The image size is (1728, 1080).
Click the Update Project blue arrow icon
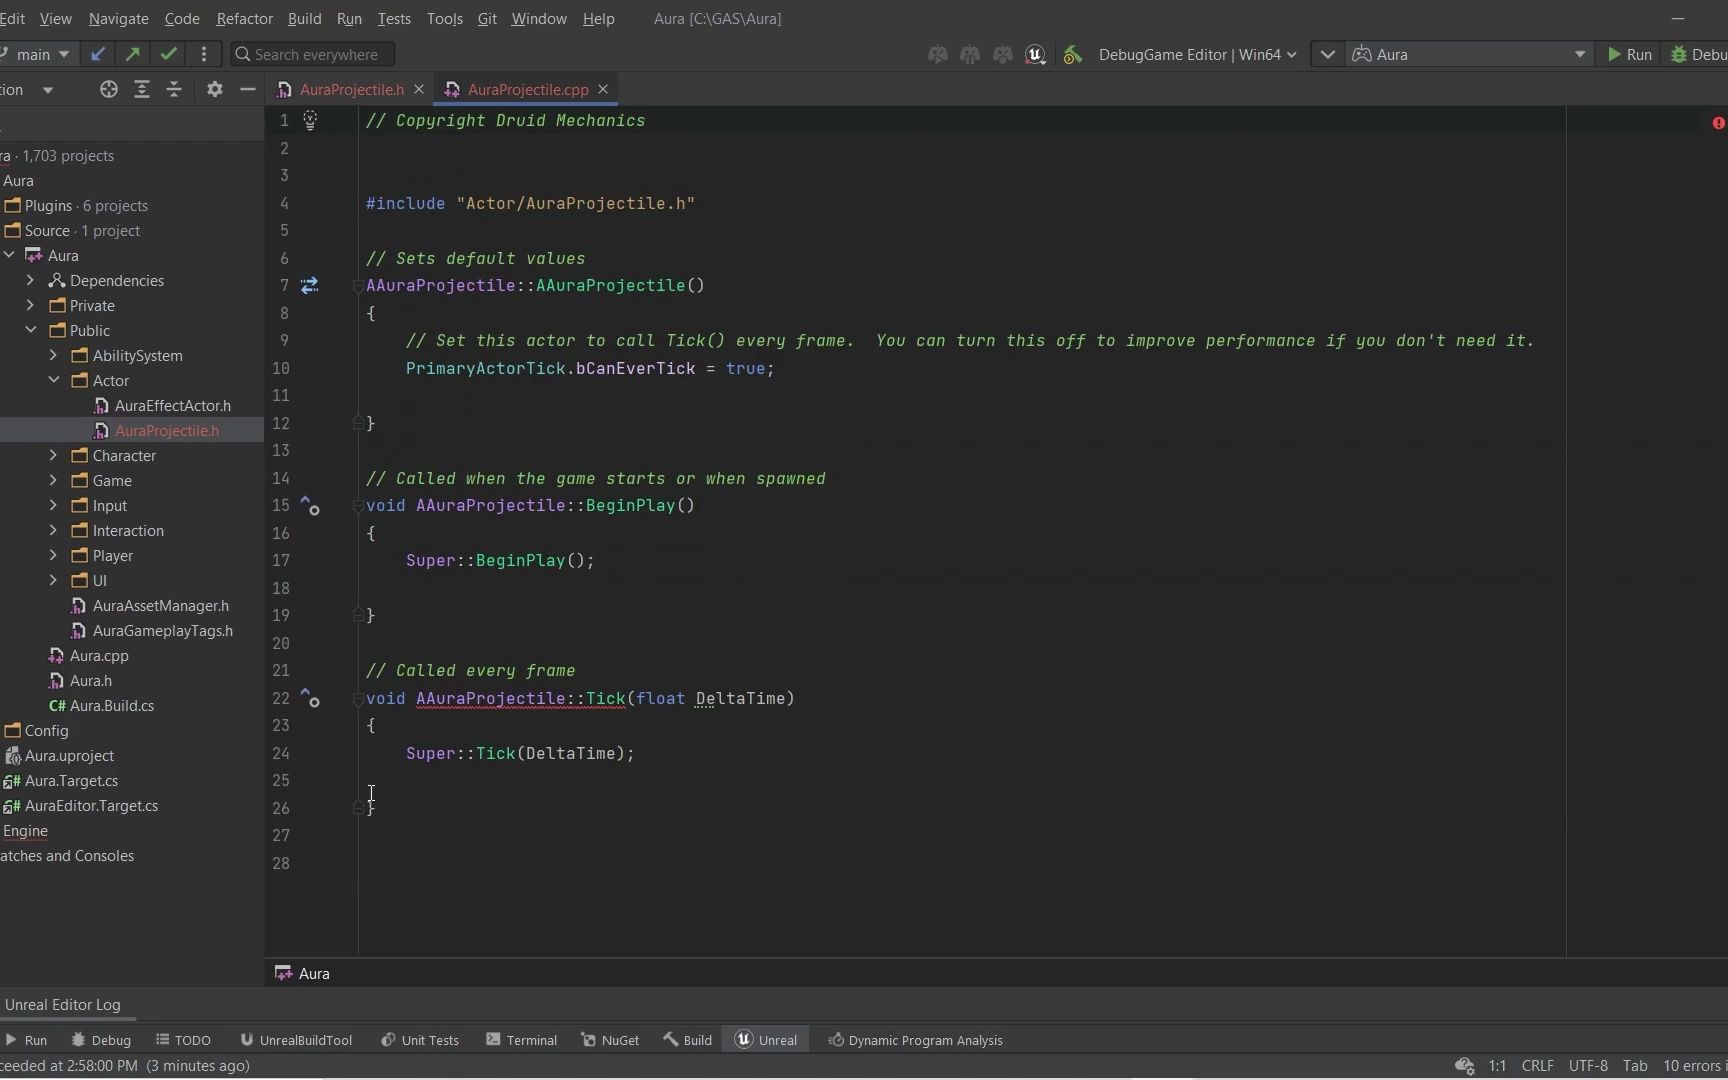click(x=97, y=54)
